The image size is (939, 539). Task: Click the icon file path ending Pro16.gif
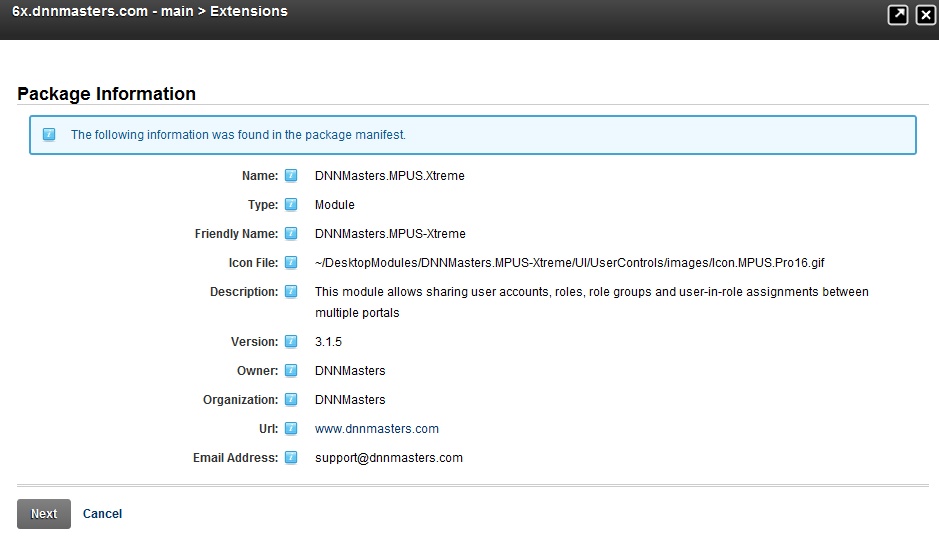point(570,263)
